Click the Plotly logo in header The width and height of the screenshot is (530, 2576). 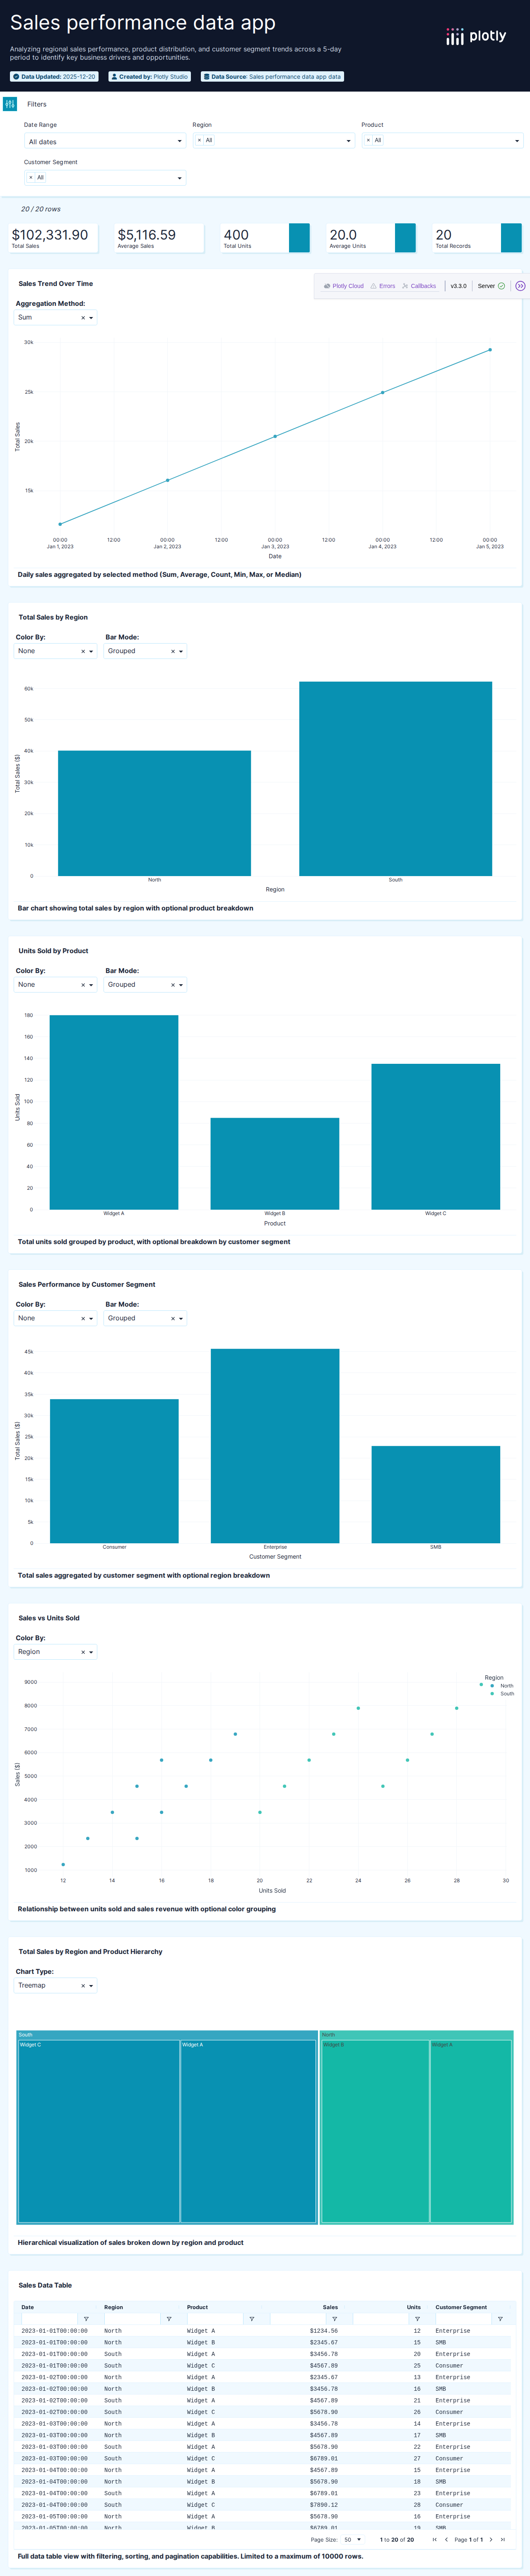476,36
